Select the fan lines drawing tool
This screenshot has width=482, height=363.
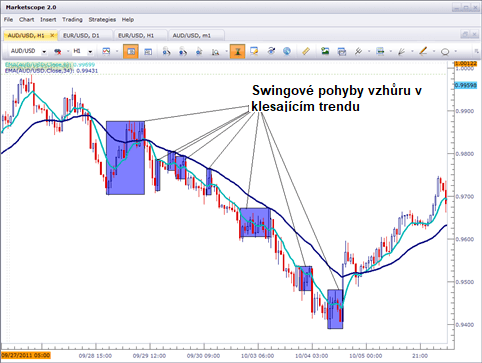[x=402, y=51]
